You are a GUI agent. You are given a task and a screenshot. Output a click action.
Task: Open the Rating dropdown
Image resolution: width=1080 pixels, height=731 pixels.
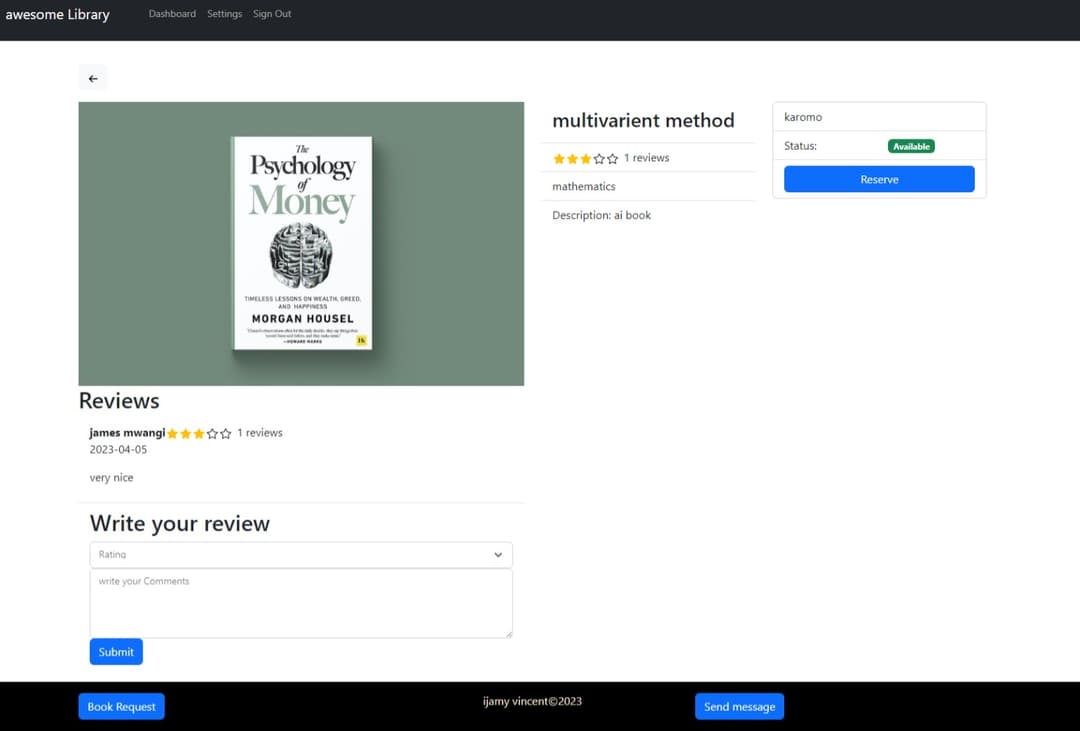click(300, 554)
